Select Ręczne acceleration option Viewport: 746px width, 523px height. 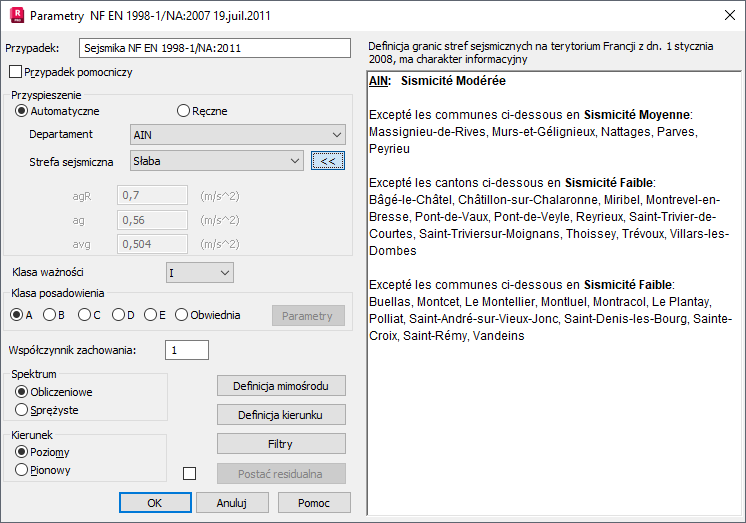coord(183,111)
